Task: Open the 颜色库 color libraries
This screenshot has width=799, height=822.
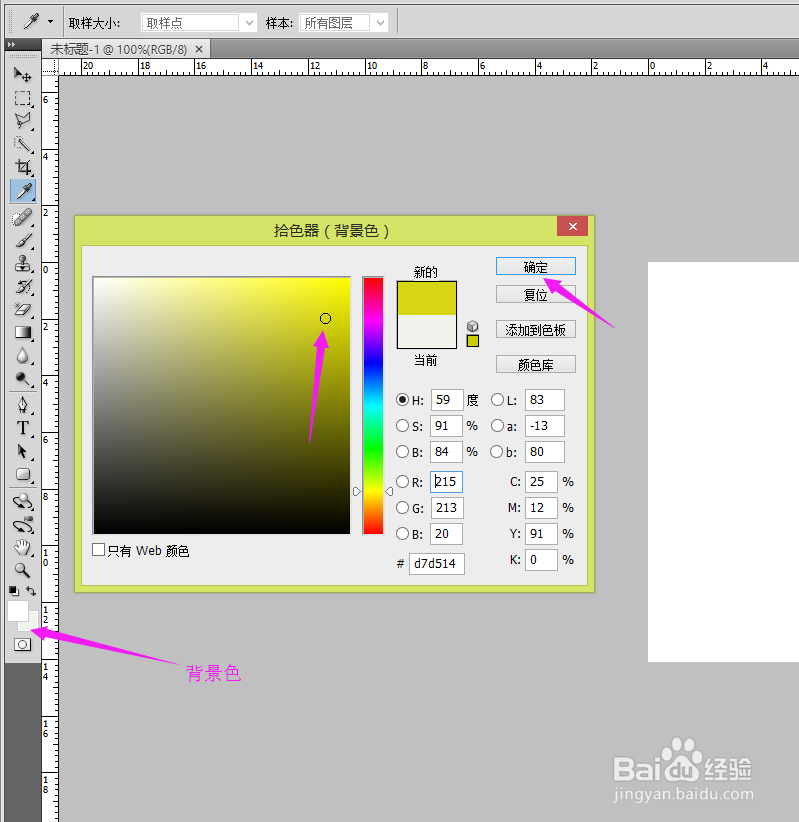Action: [x=536, y=364]
